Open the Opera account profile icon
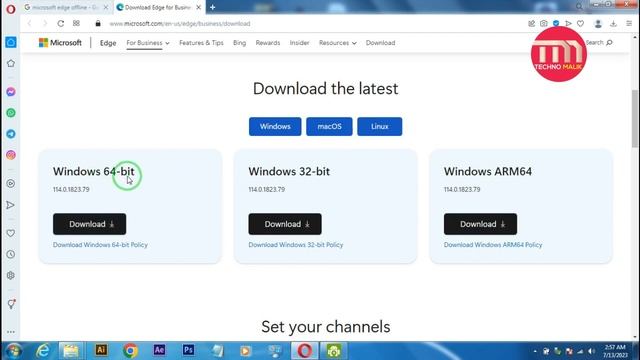Screen dimensions: 640x360 point(598,24)
